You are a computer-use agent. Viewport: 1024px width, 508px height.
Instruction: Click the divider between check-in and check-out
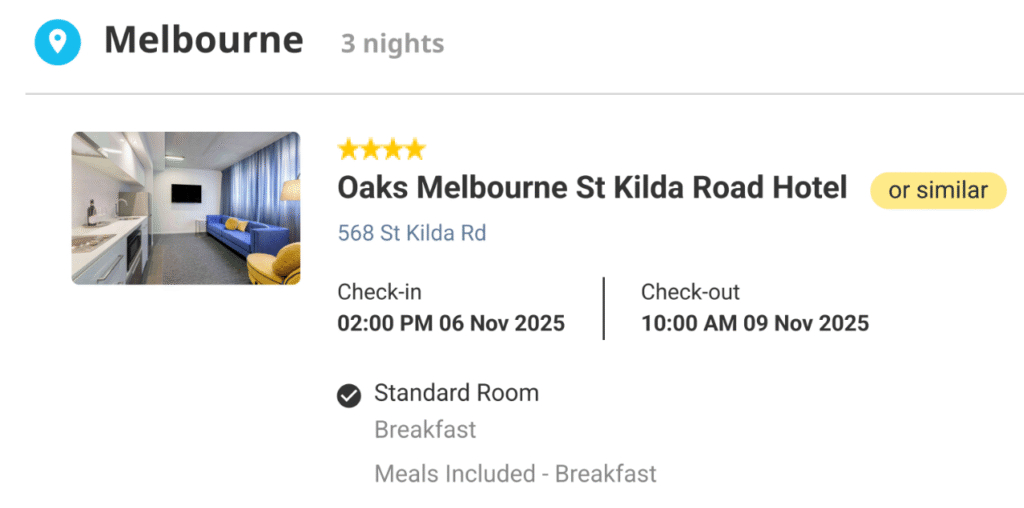point(603,308)
